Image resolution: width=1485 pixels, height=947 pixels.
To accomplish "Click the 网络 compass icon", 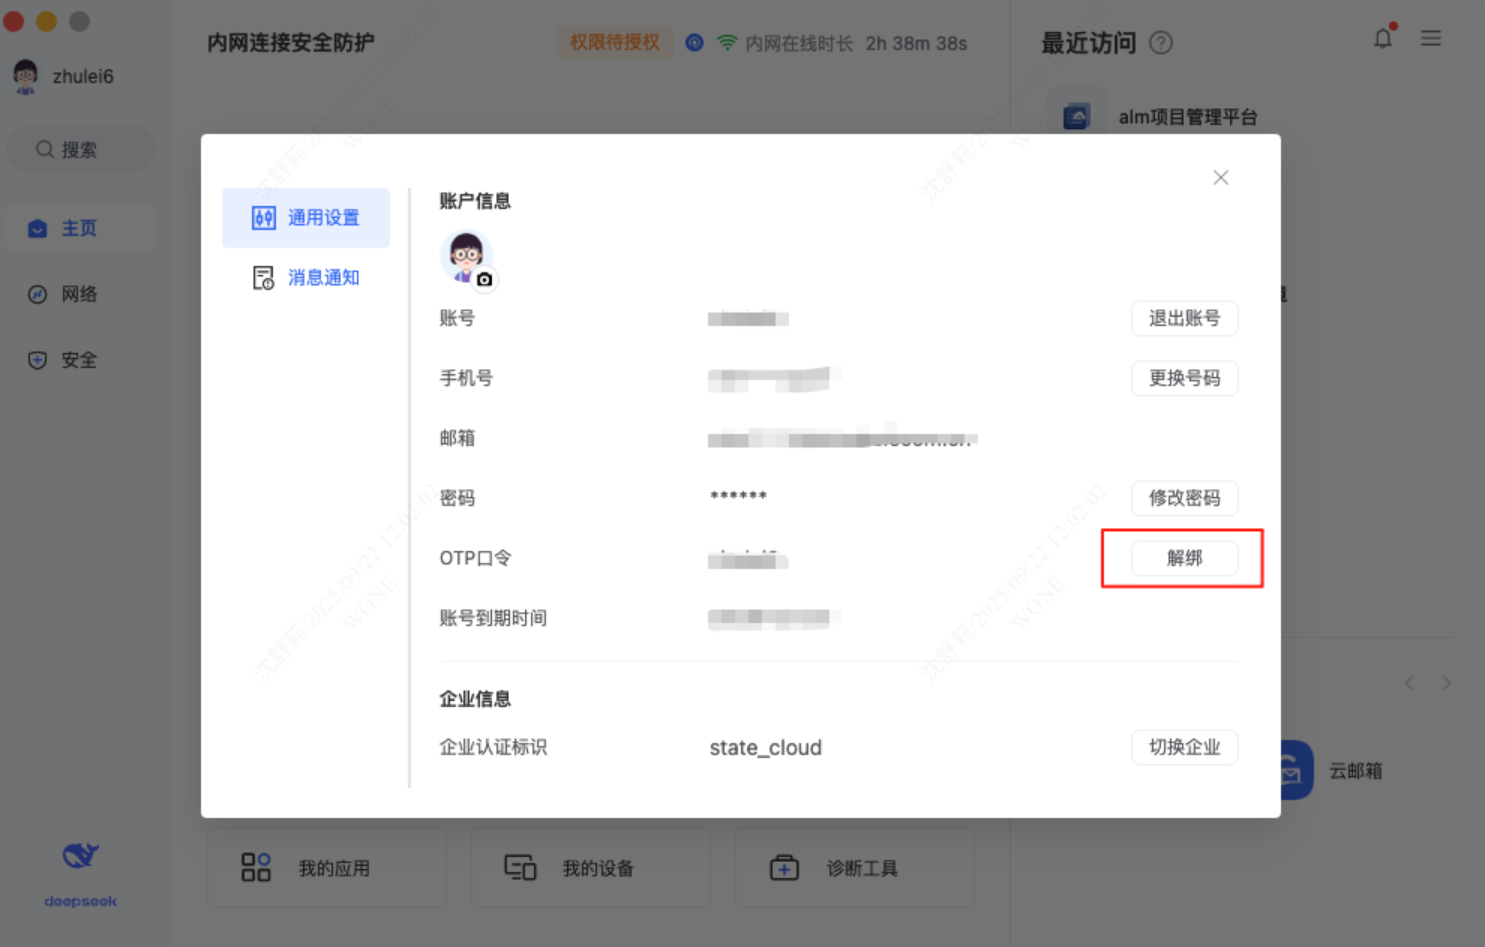I will click(x=38, y=294).
